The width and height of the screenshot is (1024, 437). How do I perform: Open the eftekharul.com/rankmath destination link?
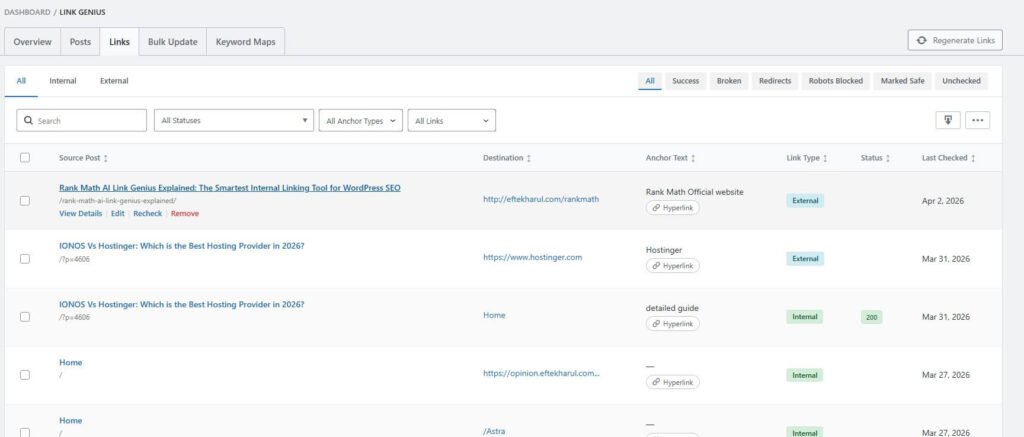(x=541, y=199)
